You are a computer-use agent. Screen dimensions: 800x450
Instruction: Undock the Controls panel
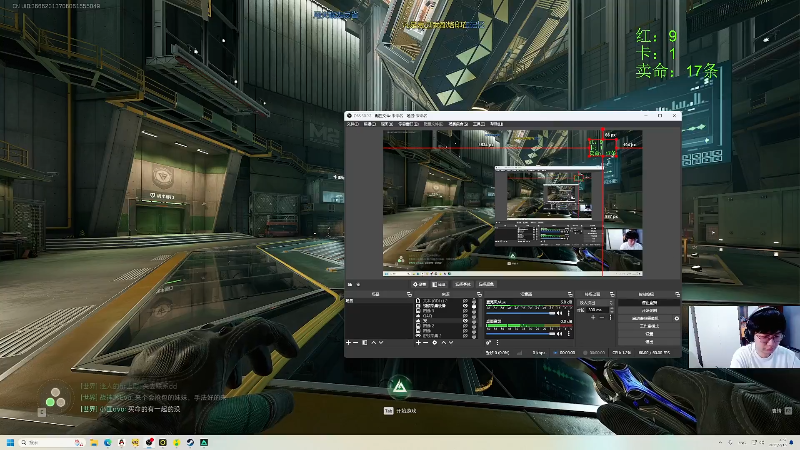pos(678,294)
